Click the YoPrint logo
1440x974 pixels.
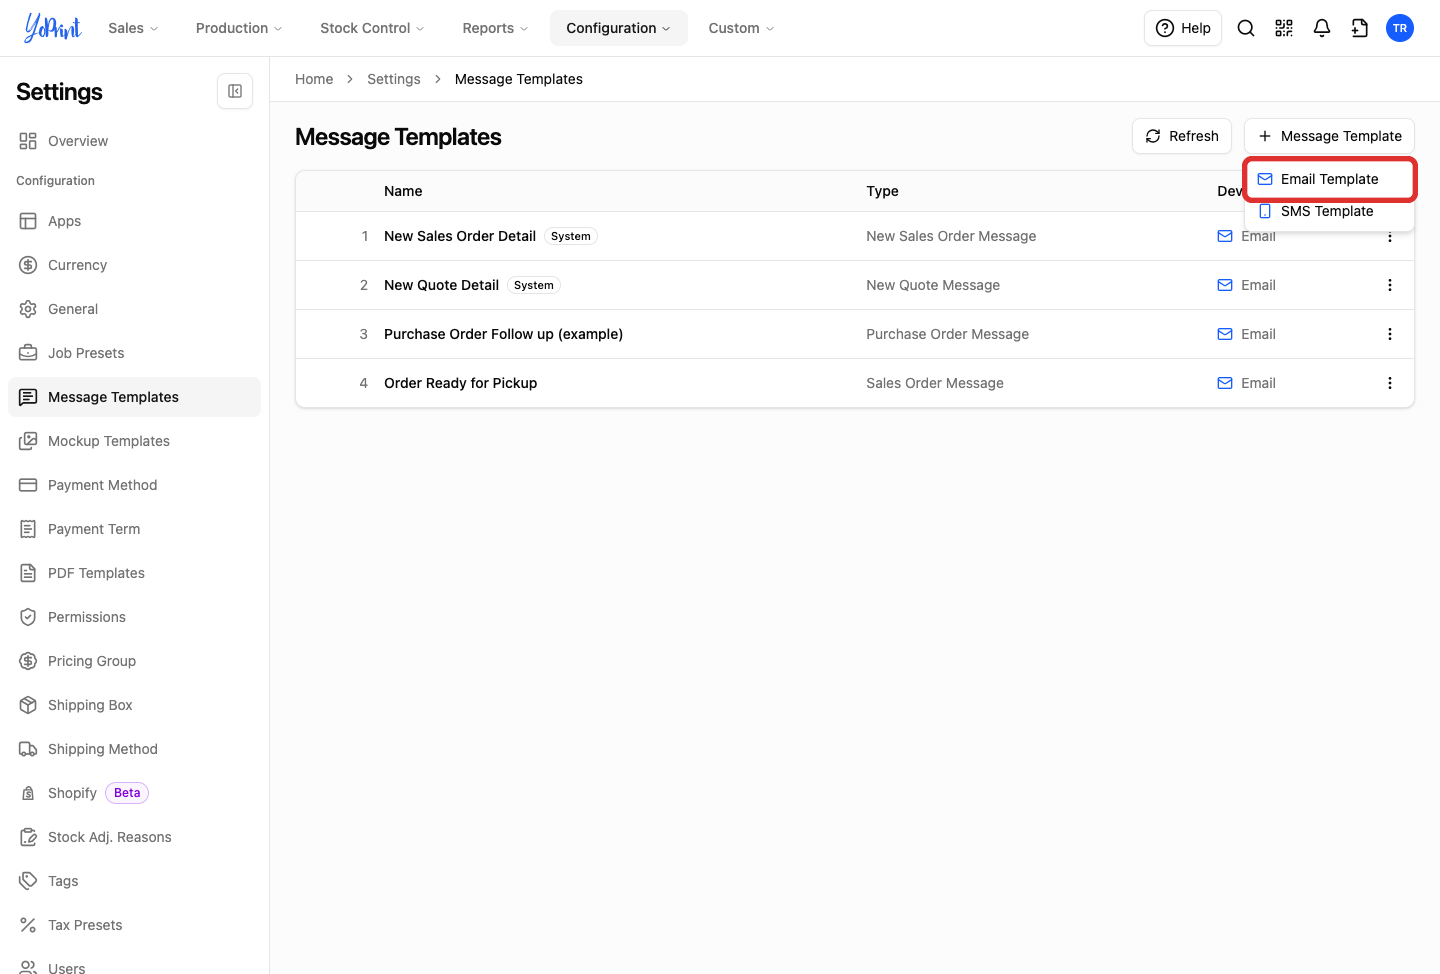click(52, 28)
